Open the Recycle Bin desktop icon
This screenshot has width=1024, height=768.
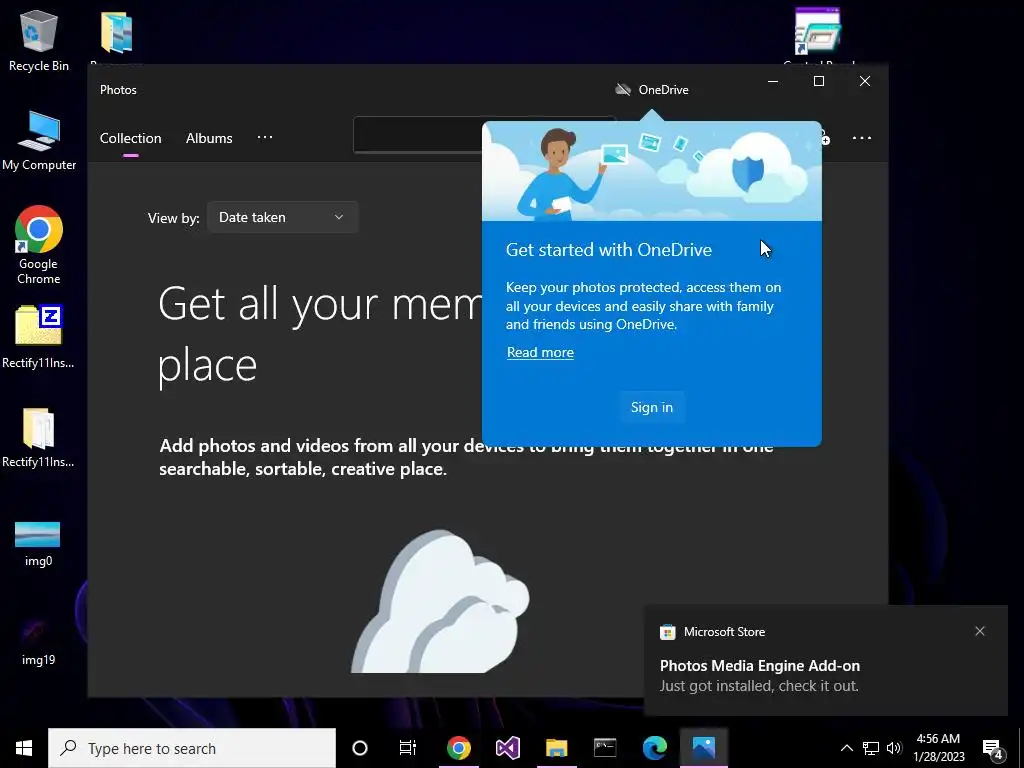point(39,40)
